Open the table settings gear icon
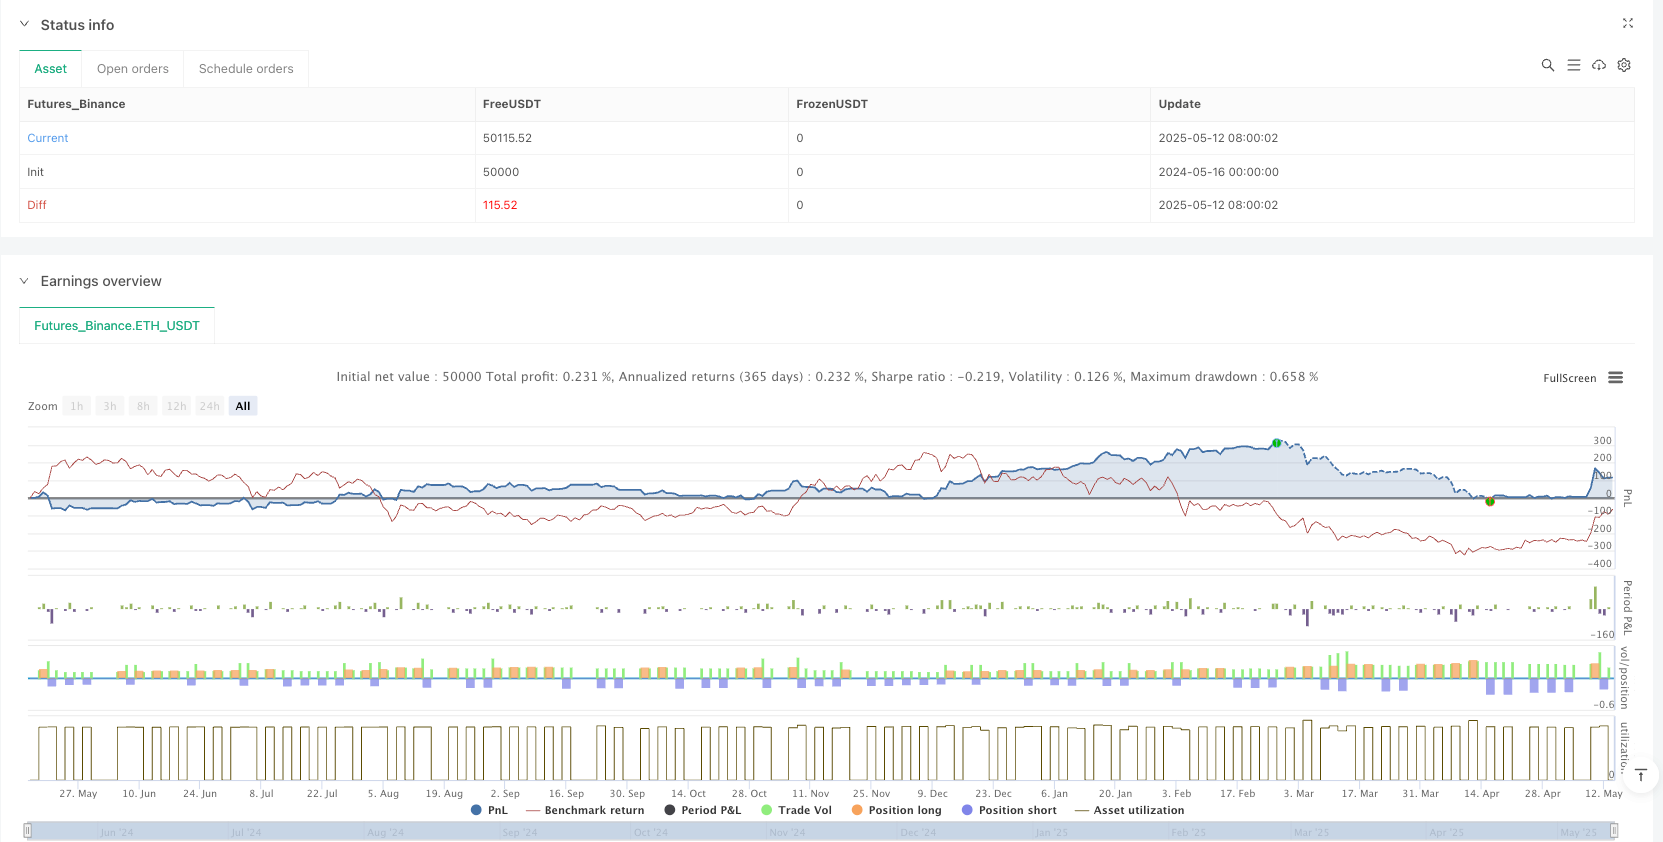The image size is (1663, 842). click(1624, 65)
